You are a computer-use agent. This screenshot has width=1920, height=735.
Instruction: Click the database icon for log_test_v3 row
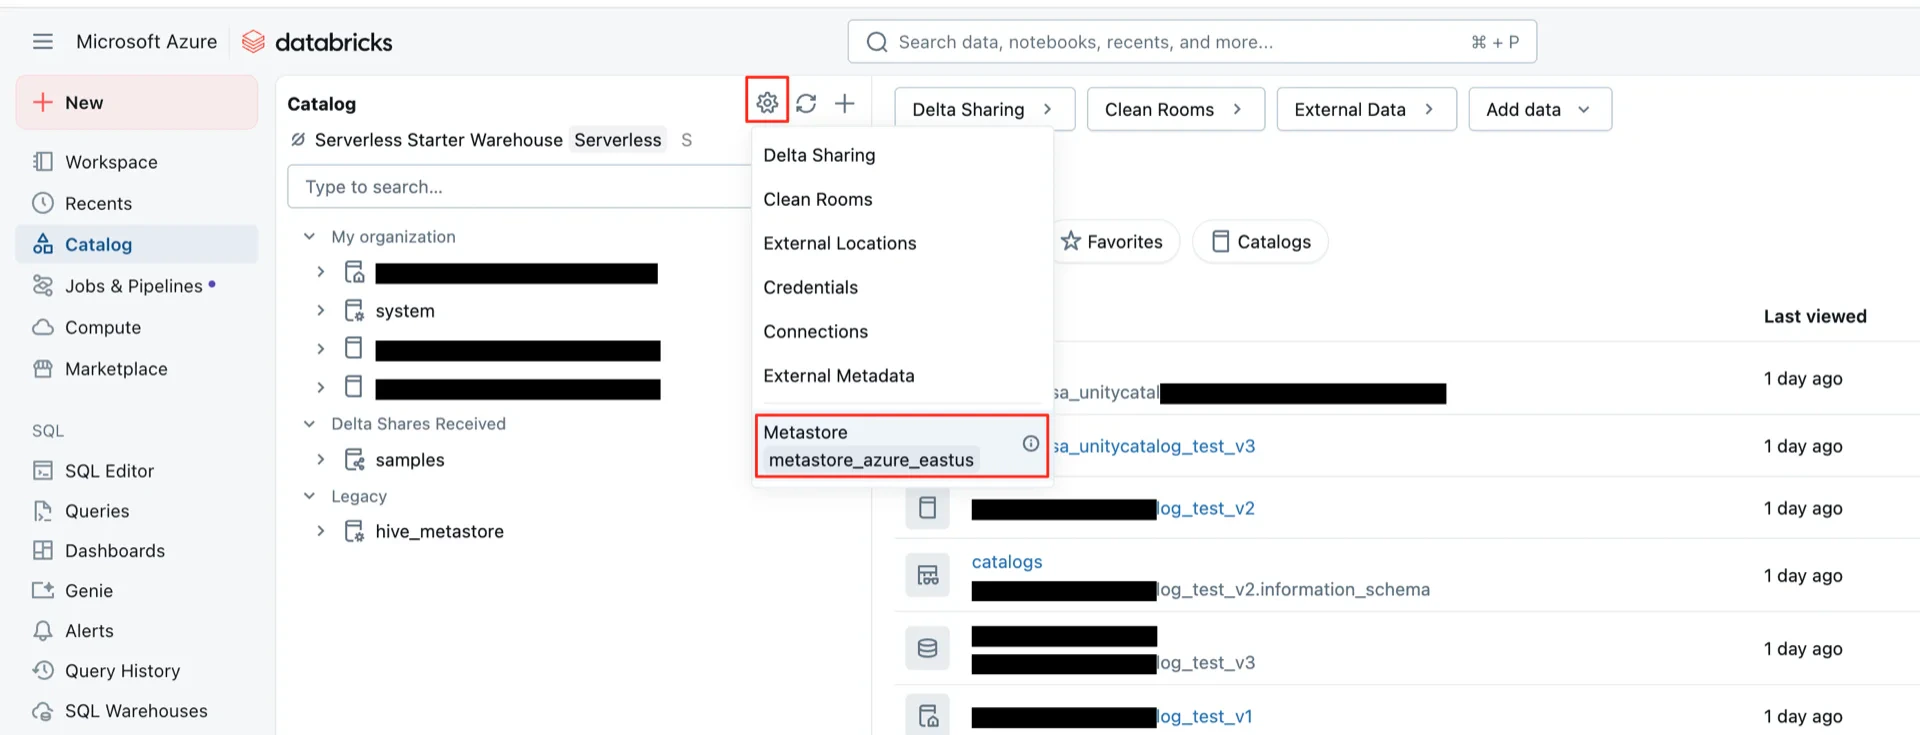coord(928,649)
